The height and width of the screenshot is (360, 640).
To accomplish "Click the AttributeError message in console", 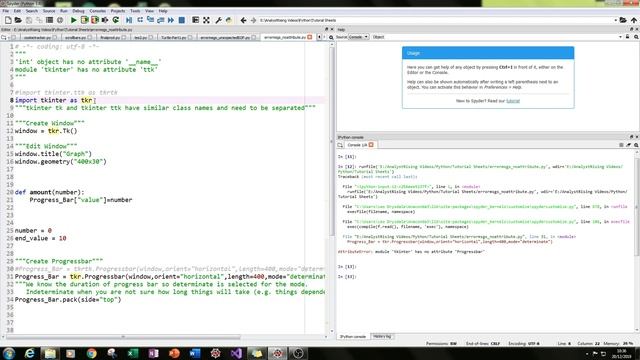I will tap(411, 252).
